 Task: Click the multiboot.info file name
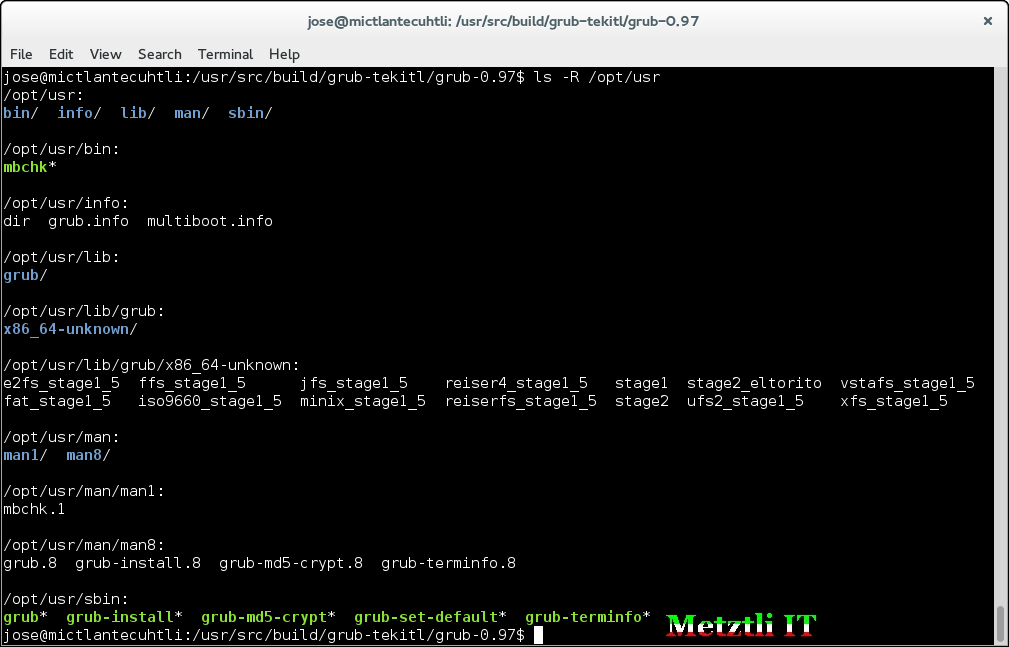(210, 221)
